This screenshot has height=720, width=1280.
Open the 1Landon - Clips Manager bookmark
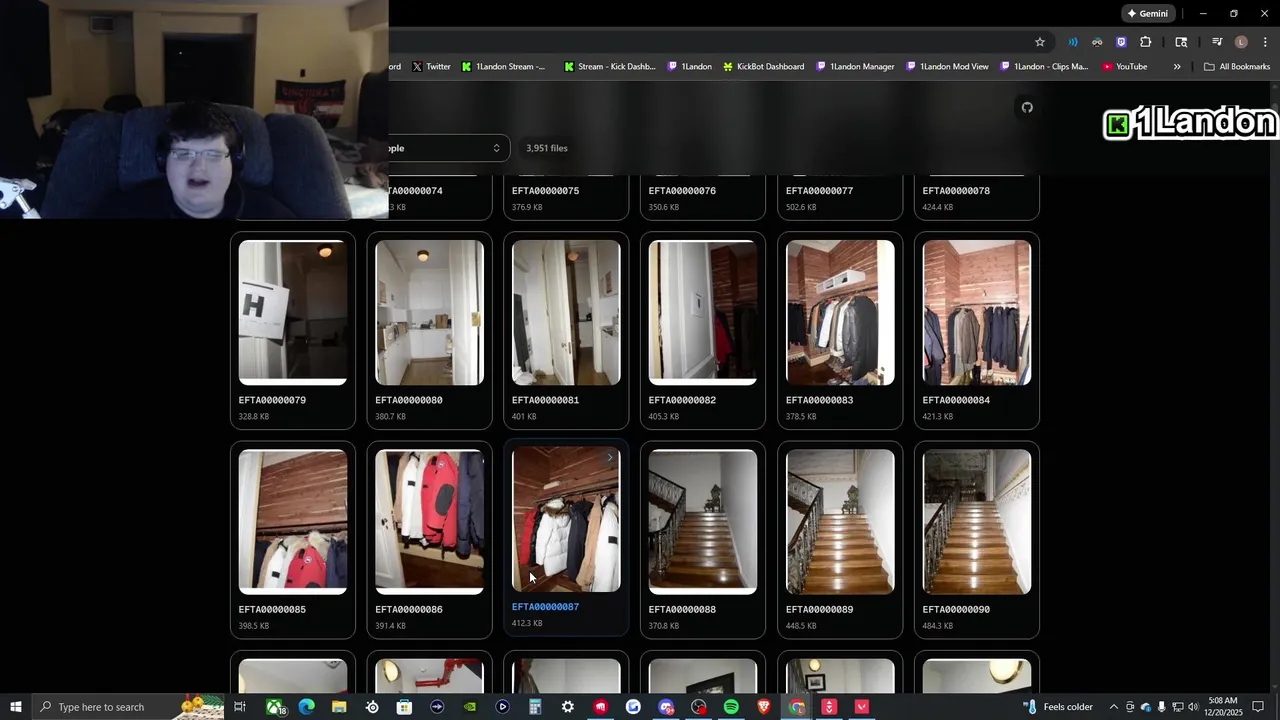pyautogui.click(x=1043, y=67)
